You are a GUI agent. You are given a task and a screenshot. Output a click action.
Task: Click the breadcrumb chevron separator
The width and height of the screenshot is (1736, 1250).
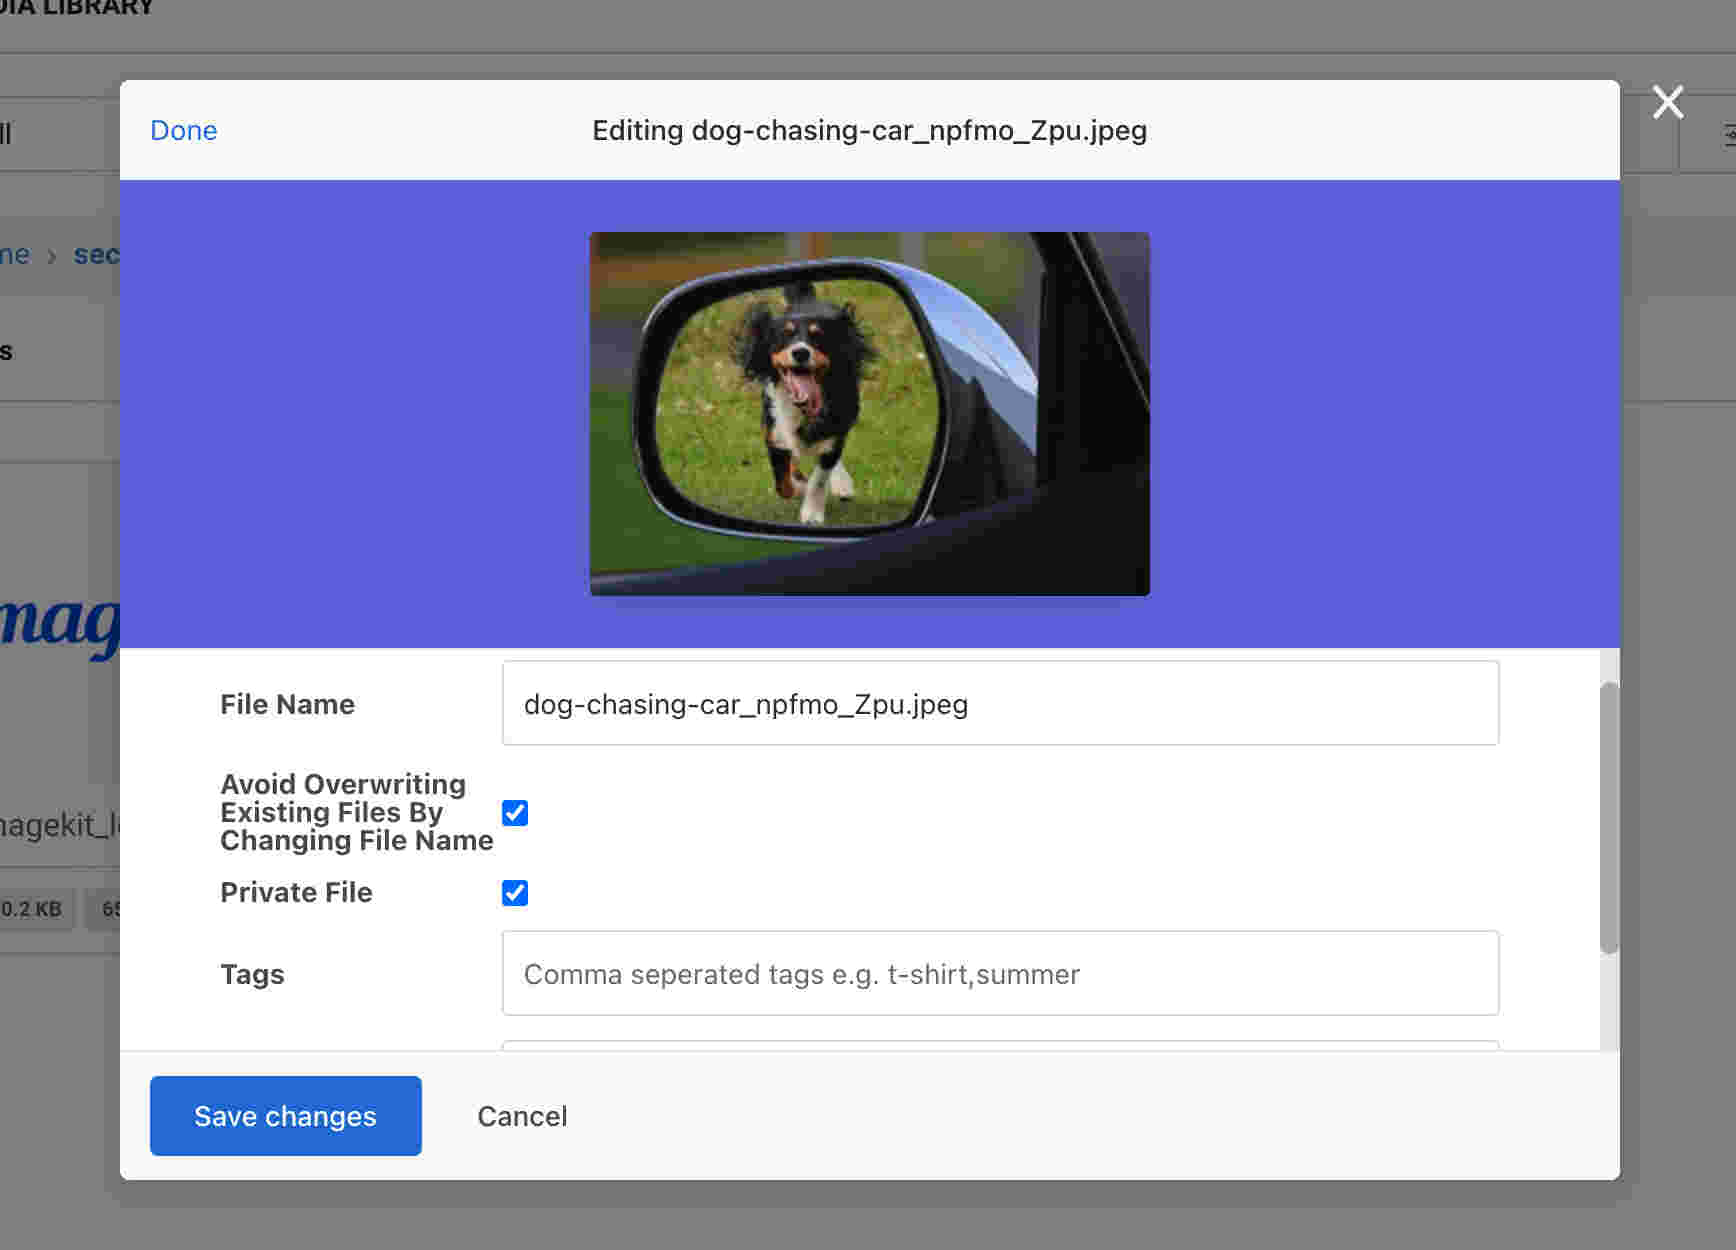point(50,255)
